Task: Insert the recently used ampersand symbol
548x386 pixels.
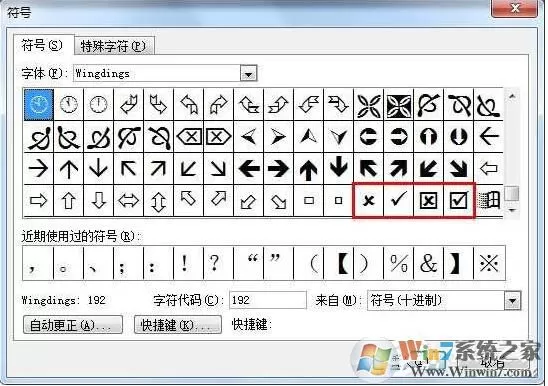Action: point(428,263)
